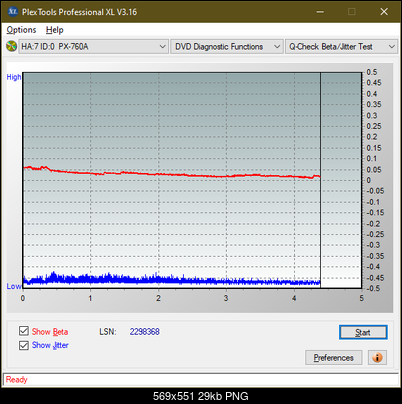The height and width of the screenshot is (404, 402).
Task: Toggle the Show Jitter checkbox
Action: 24,345
